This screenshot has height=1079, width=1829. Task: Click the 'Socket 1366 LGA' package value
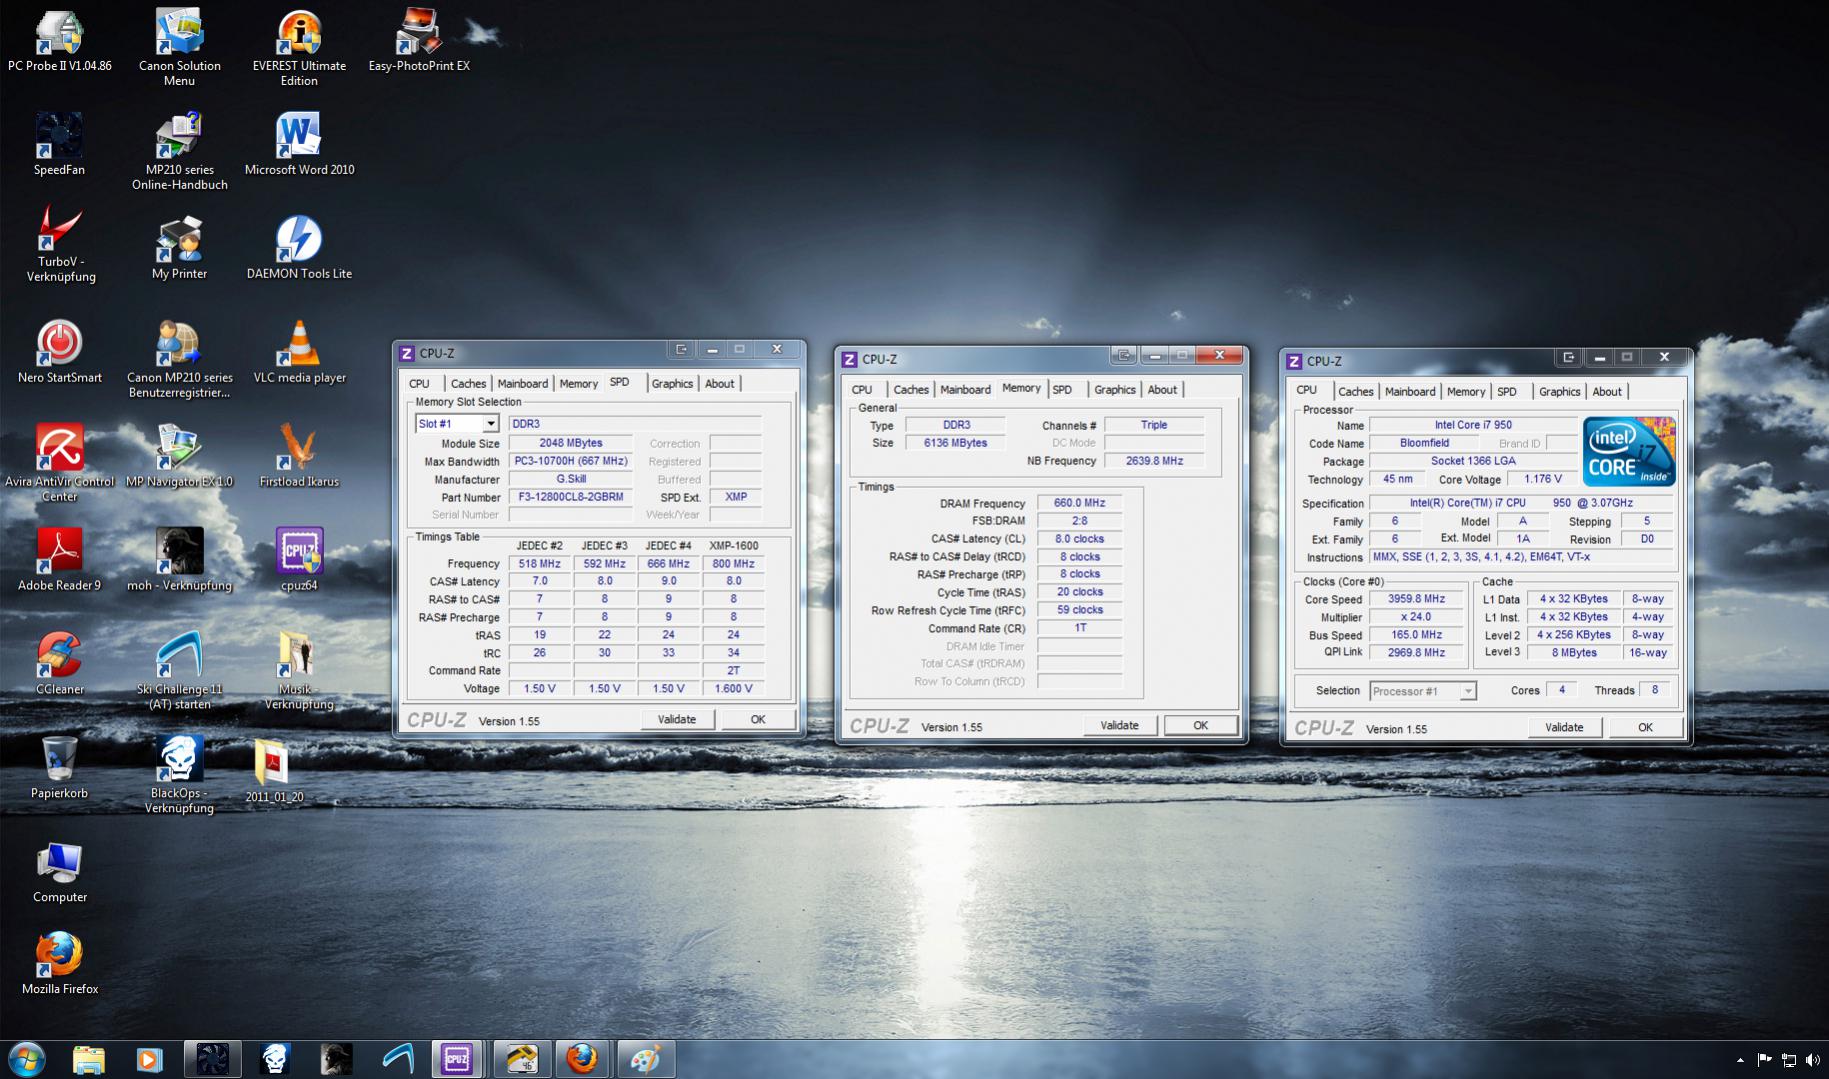pos(1472,461)
